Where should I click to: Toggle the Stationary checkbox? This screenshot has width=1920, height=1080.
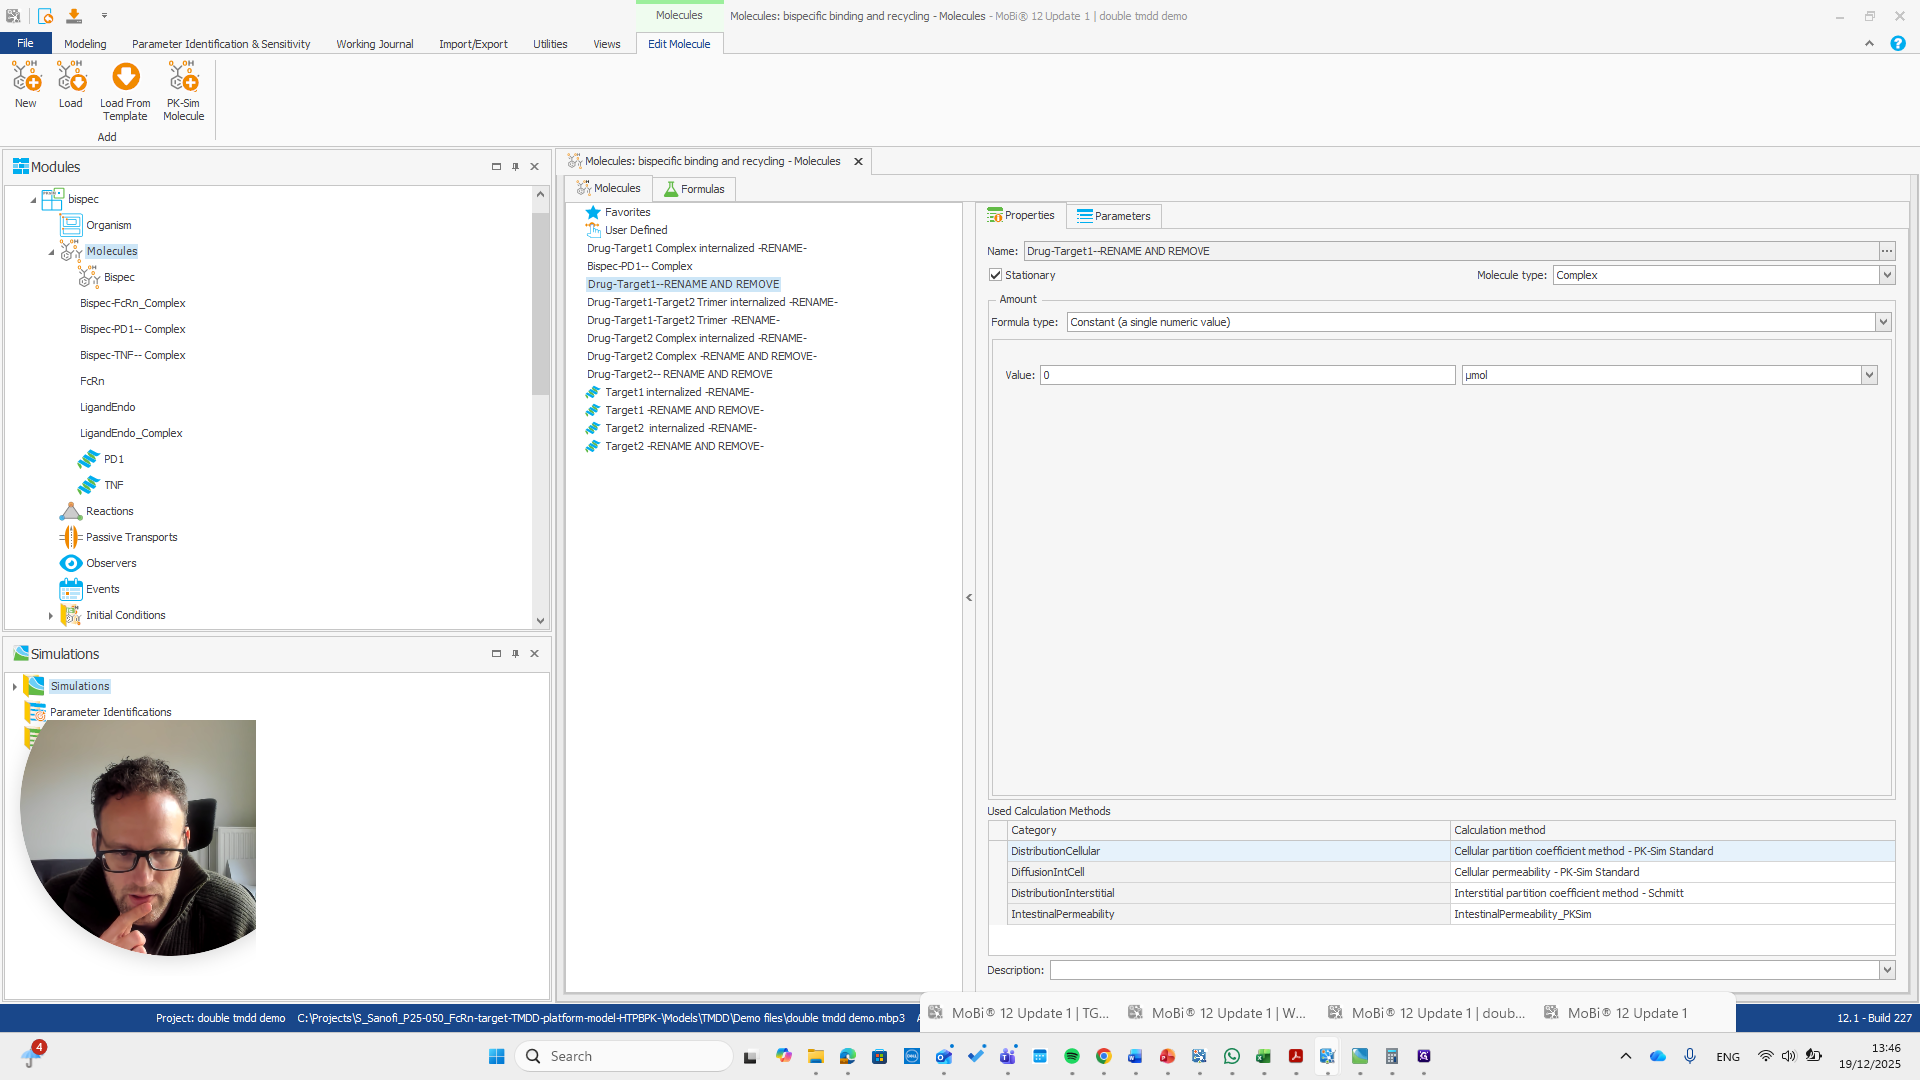996,275
